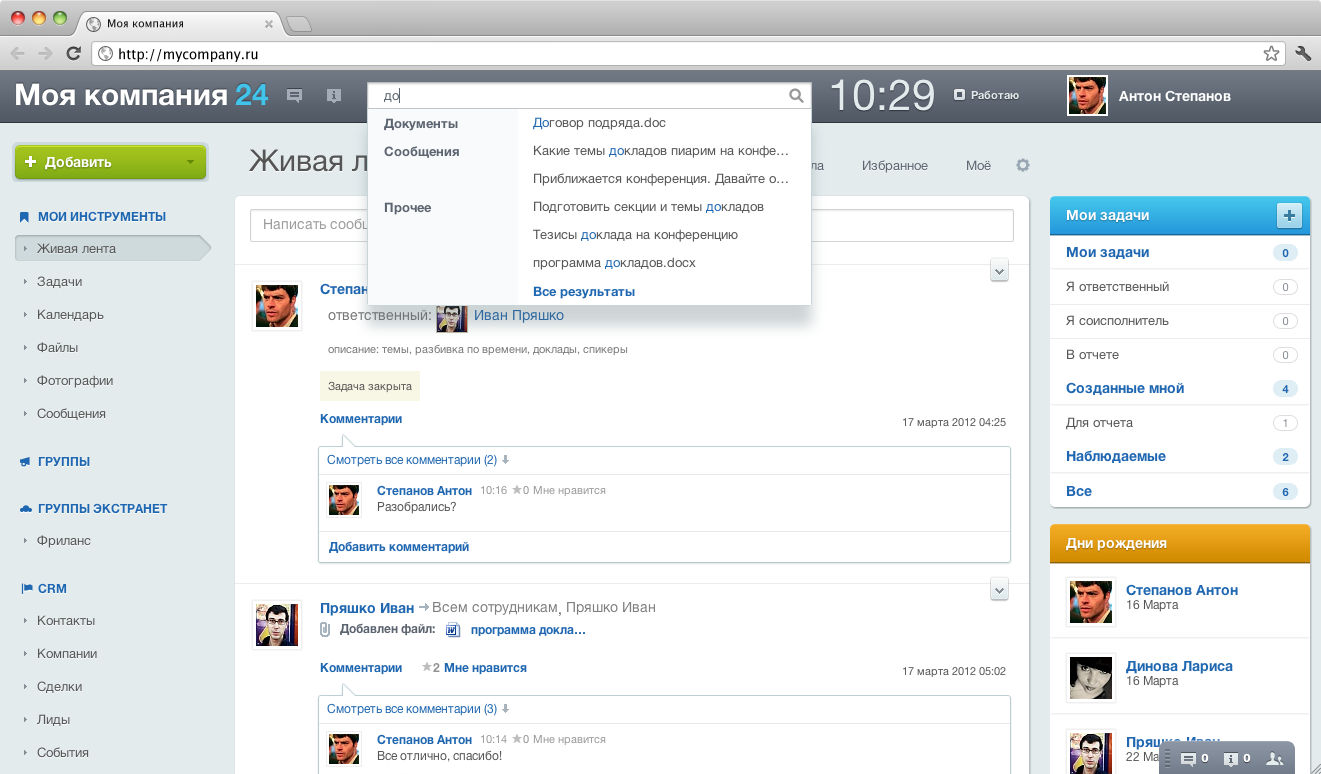Screen dimensions: 1321x774
Task: Like Пряшко Иван post via Мне нравится
Action: (x=485, y=667)
